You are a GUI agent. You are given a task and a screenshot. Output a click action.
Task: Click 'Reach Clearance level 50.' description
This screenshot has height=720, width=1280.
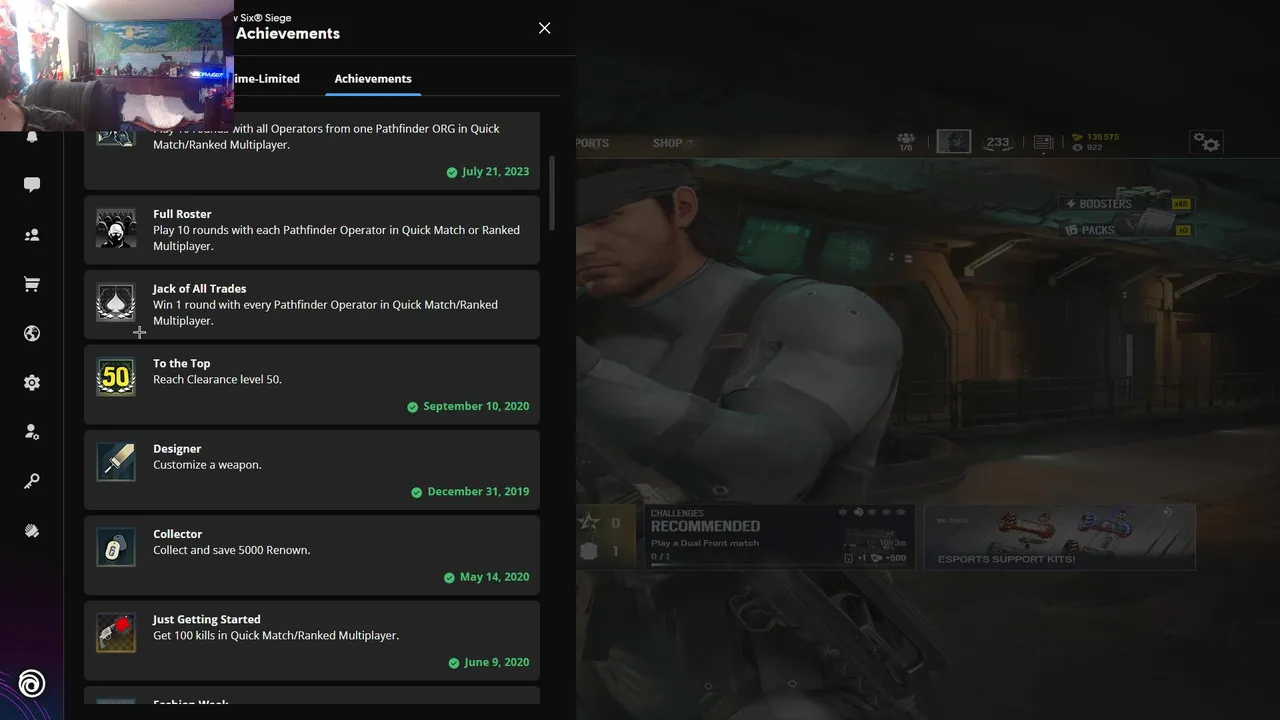pyautogui.click(x=217, y=380)
